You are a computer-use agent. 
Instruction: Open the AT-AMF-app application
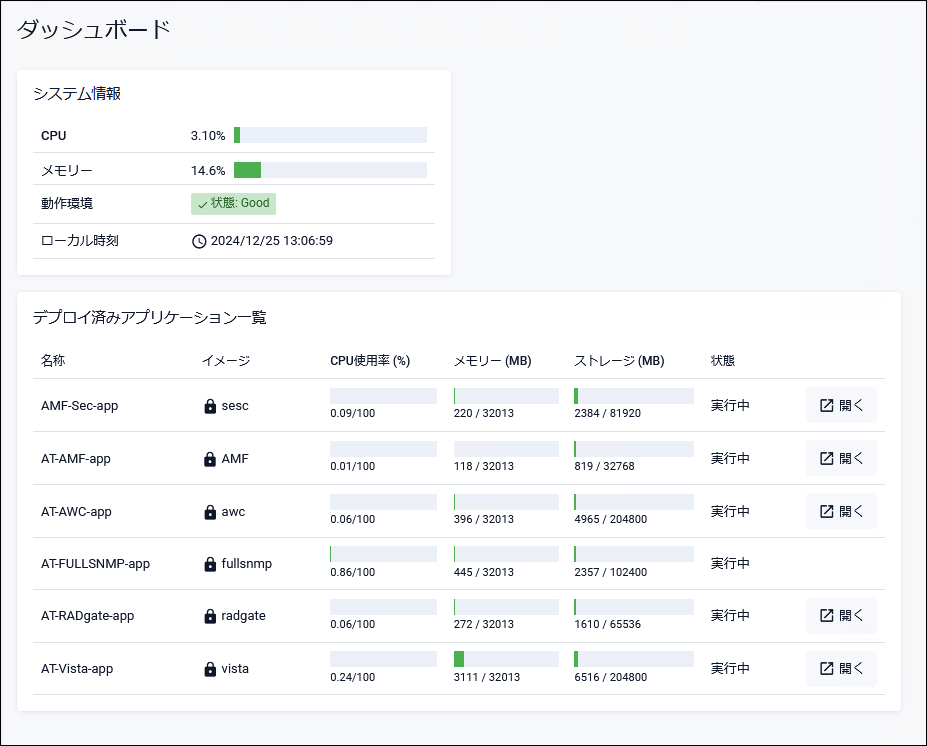click(x=841, y=458)
